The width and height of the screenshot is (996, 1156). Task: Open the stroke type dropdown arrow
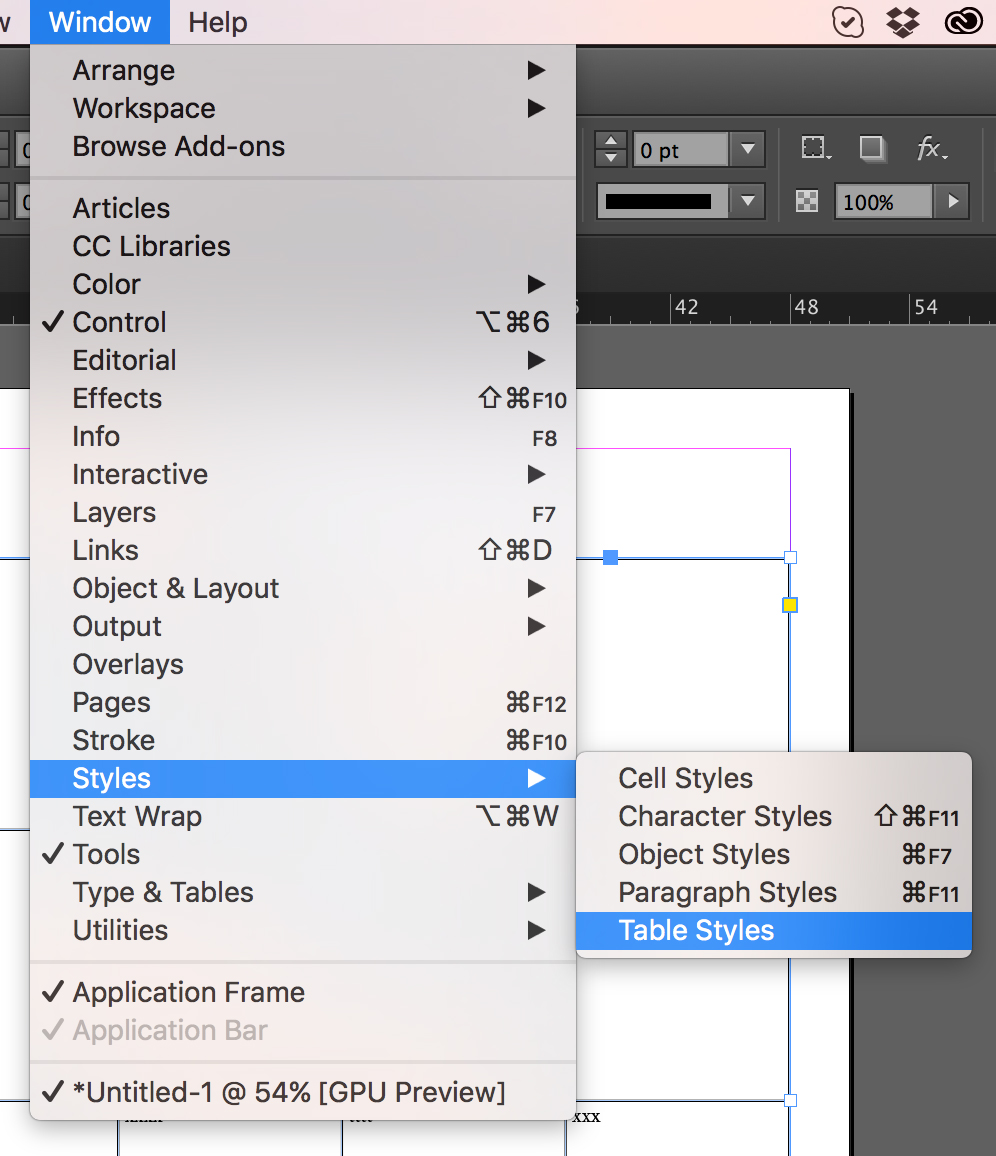pos(747,201)
